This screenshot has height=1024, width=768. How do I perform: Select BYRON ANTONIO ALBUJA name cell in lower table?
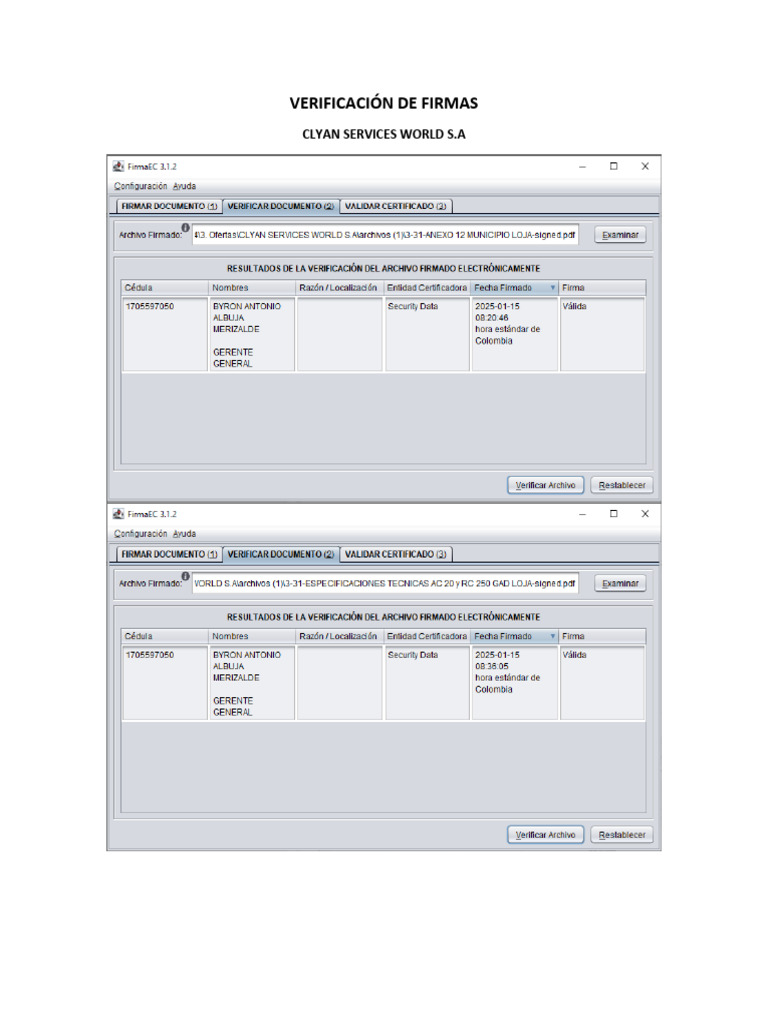pos(252,683)
